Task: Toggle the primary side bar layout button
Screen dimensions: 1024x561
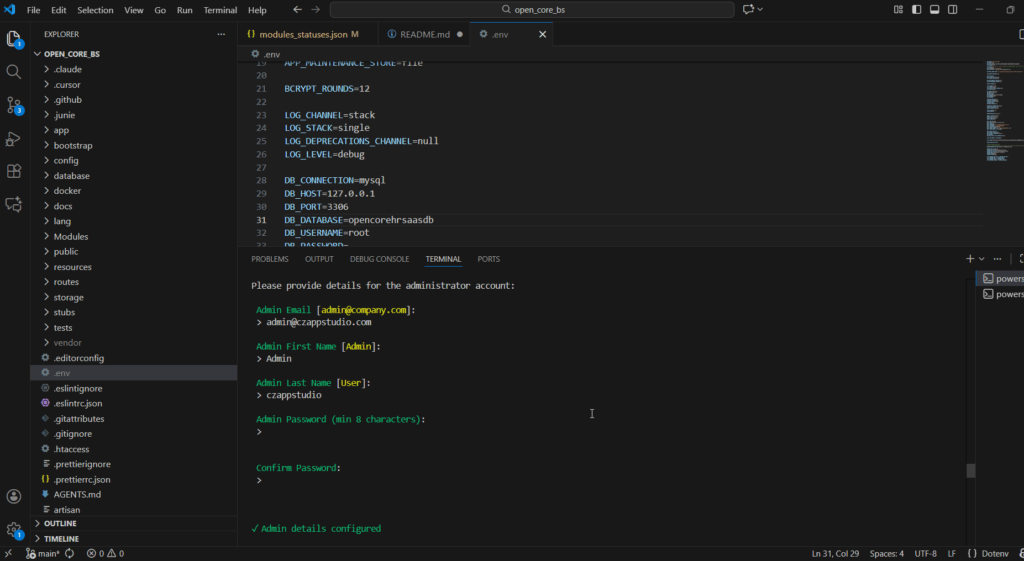Action: (x=916, y=10)
